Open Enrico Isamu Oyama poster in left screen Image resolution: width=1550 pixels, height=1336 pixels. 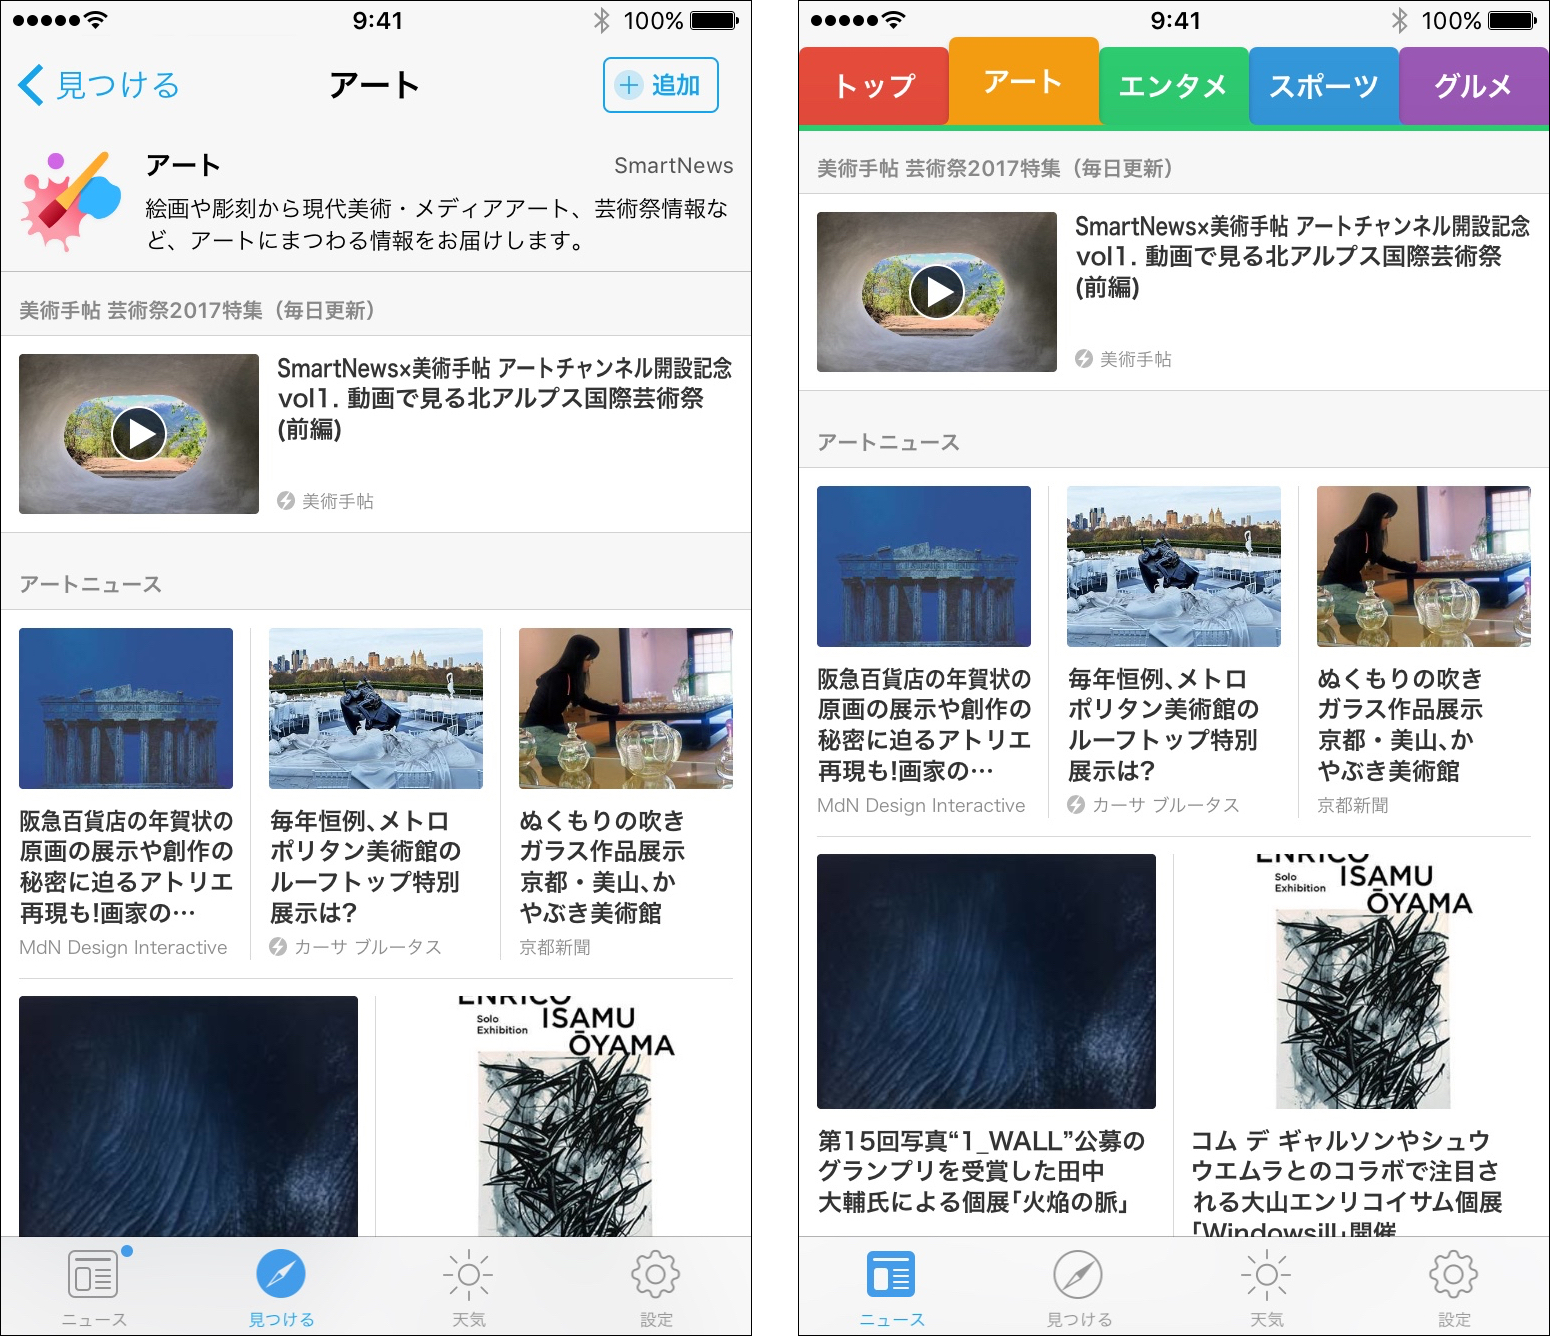(564, 1116)
